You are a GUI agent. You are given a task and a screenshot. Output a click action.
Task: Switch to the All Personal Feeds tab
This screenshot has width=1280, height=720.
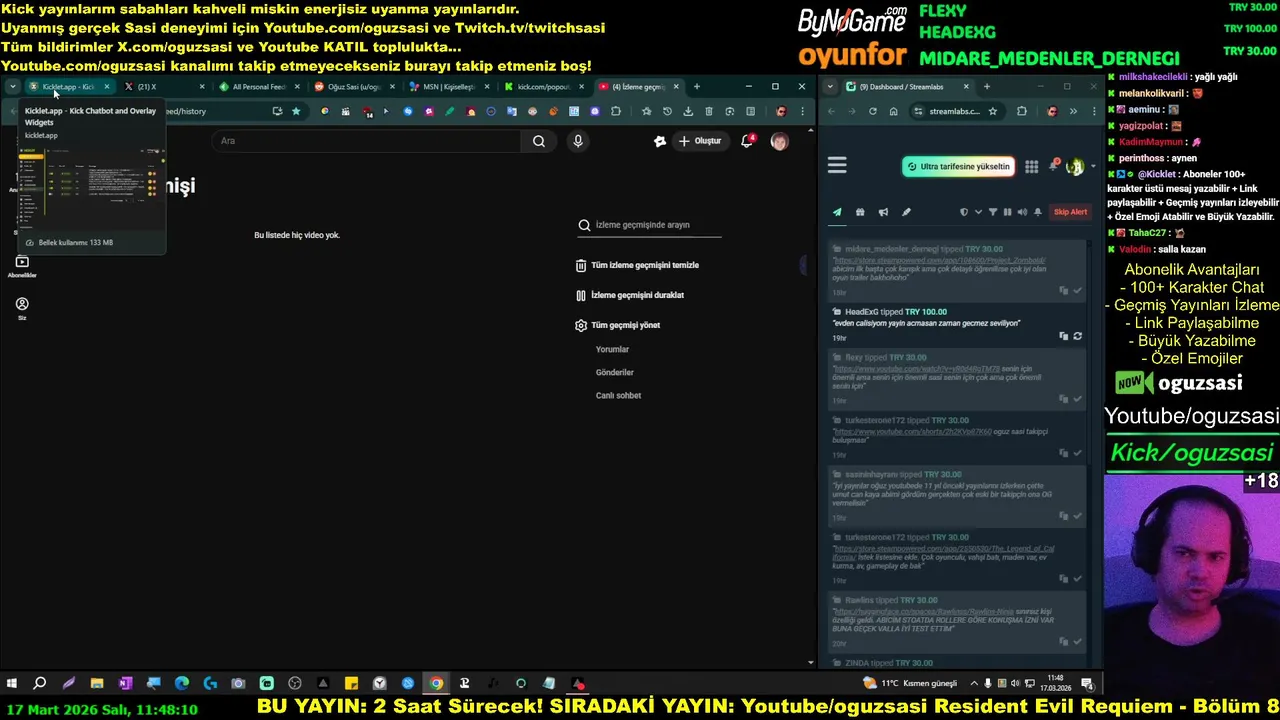pos(258,87)
